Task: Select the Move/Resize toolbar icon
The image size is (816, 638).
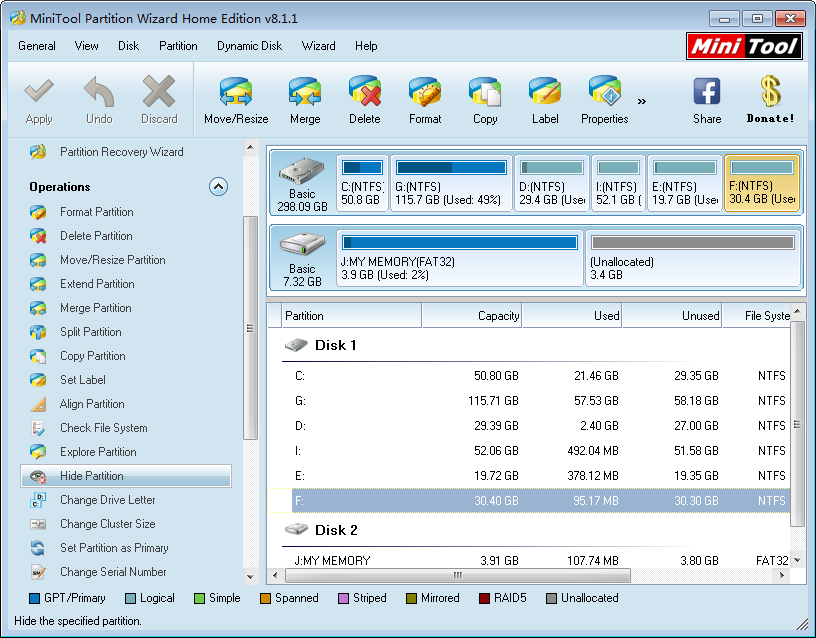Action: click(236, 91)
